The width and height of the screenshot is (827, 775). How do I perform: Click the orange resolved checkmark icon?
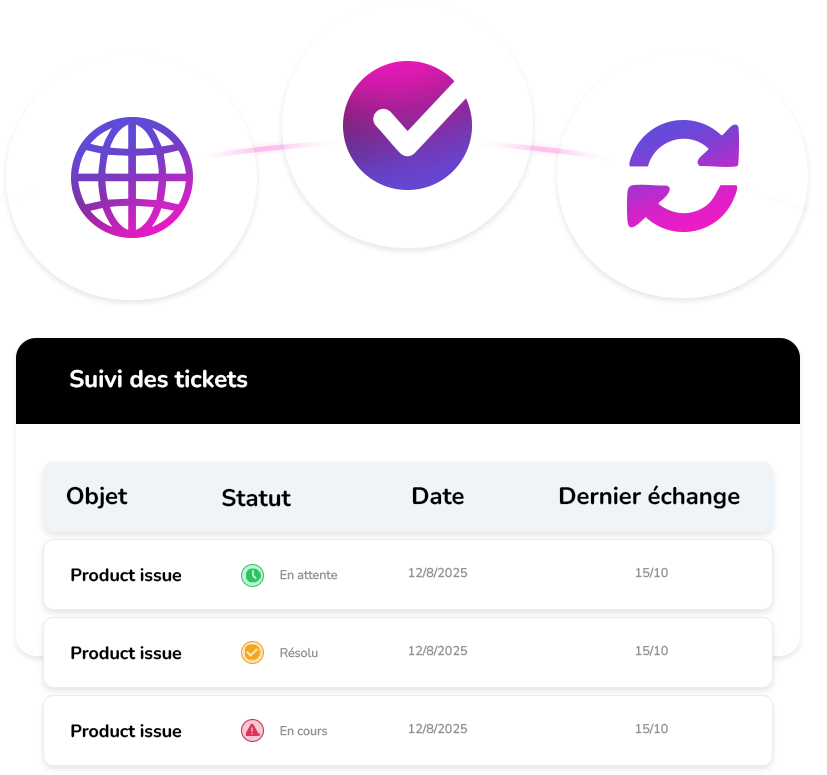[x=253, y=653]
